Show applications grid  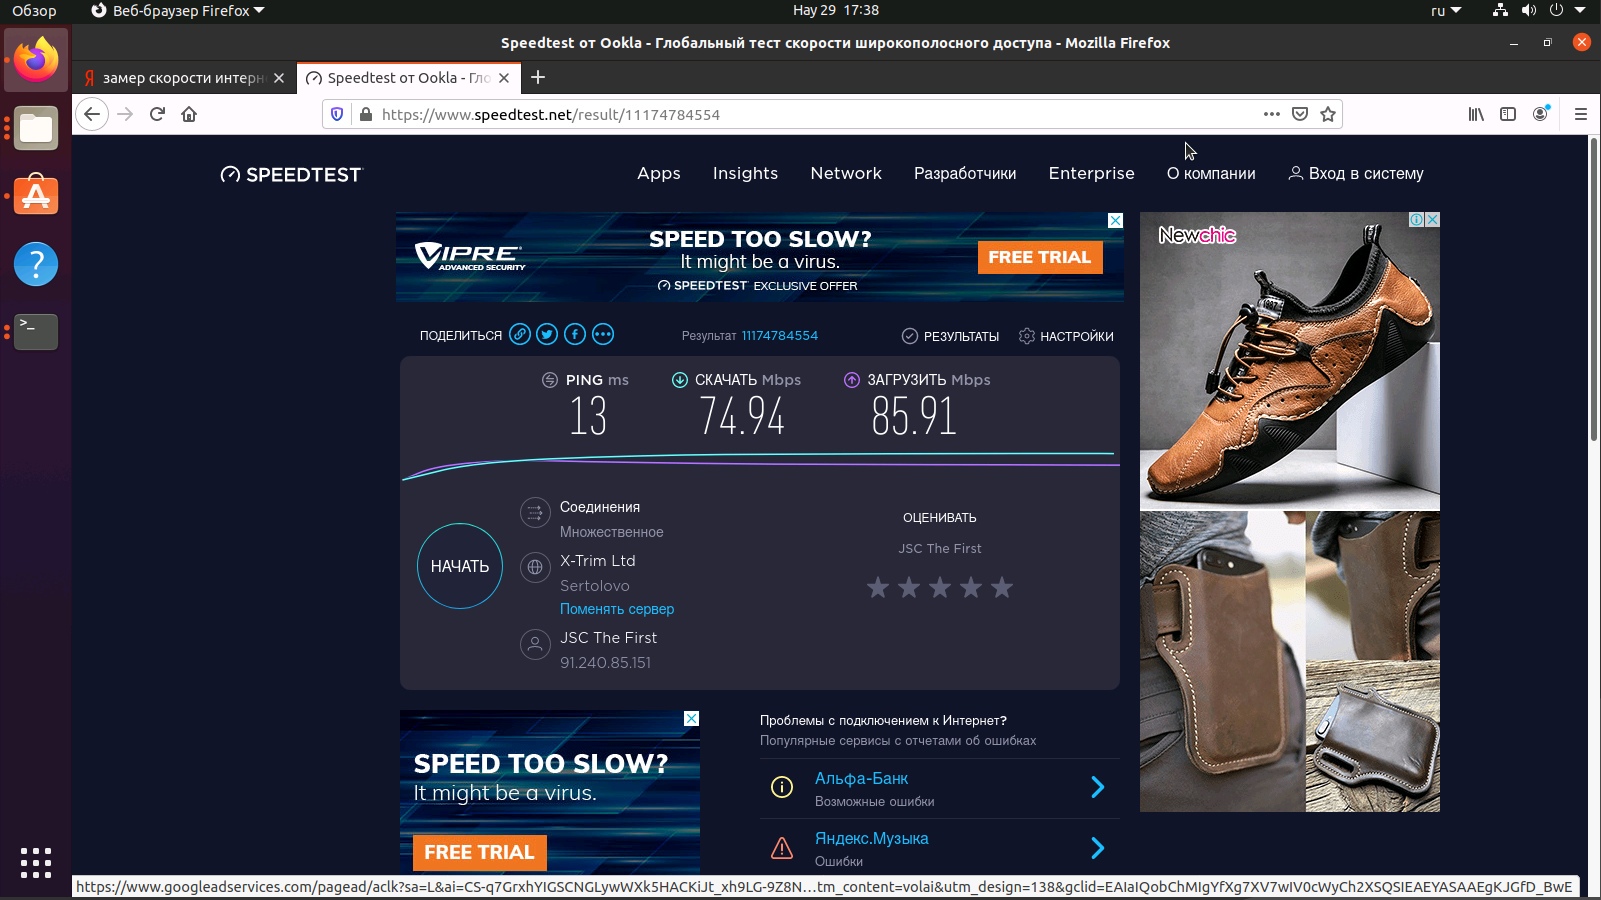click(36, 863)
